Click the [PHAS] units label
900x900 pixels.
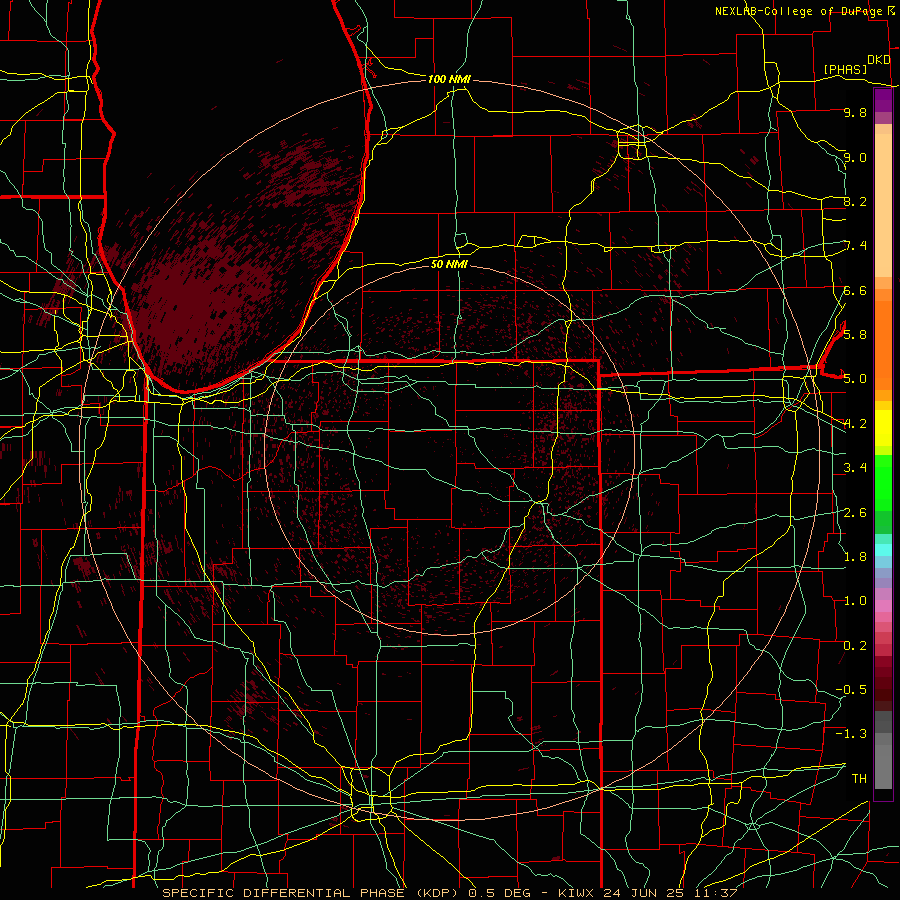coord(845,70)
